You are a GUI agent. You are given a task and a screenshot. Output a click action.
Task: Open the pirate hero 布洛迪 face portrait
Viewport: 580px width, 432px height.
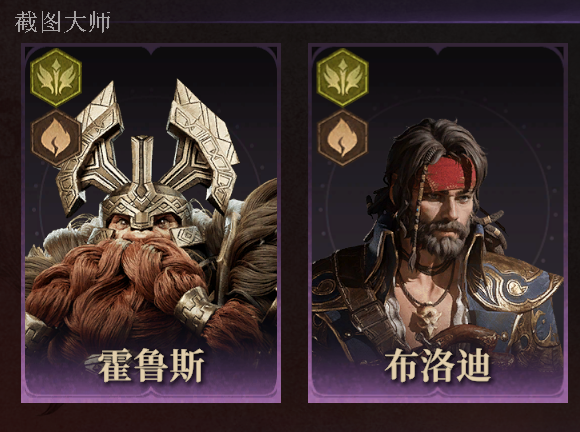tap(446, 211)
